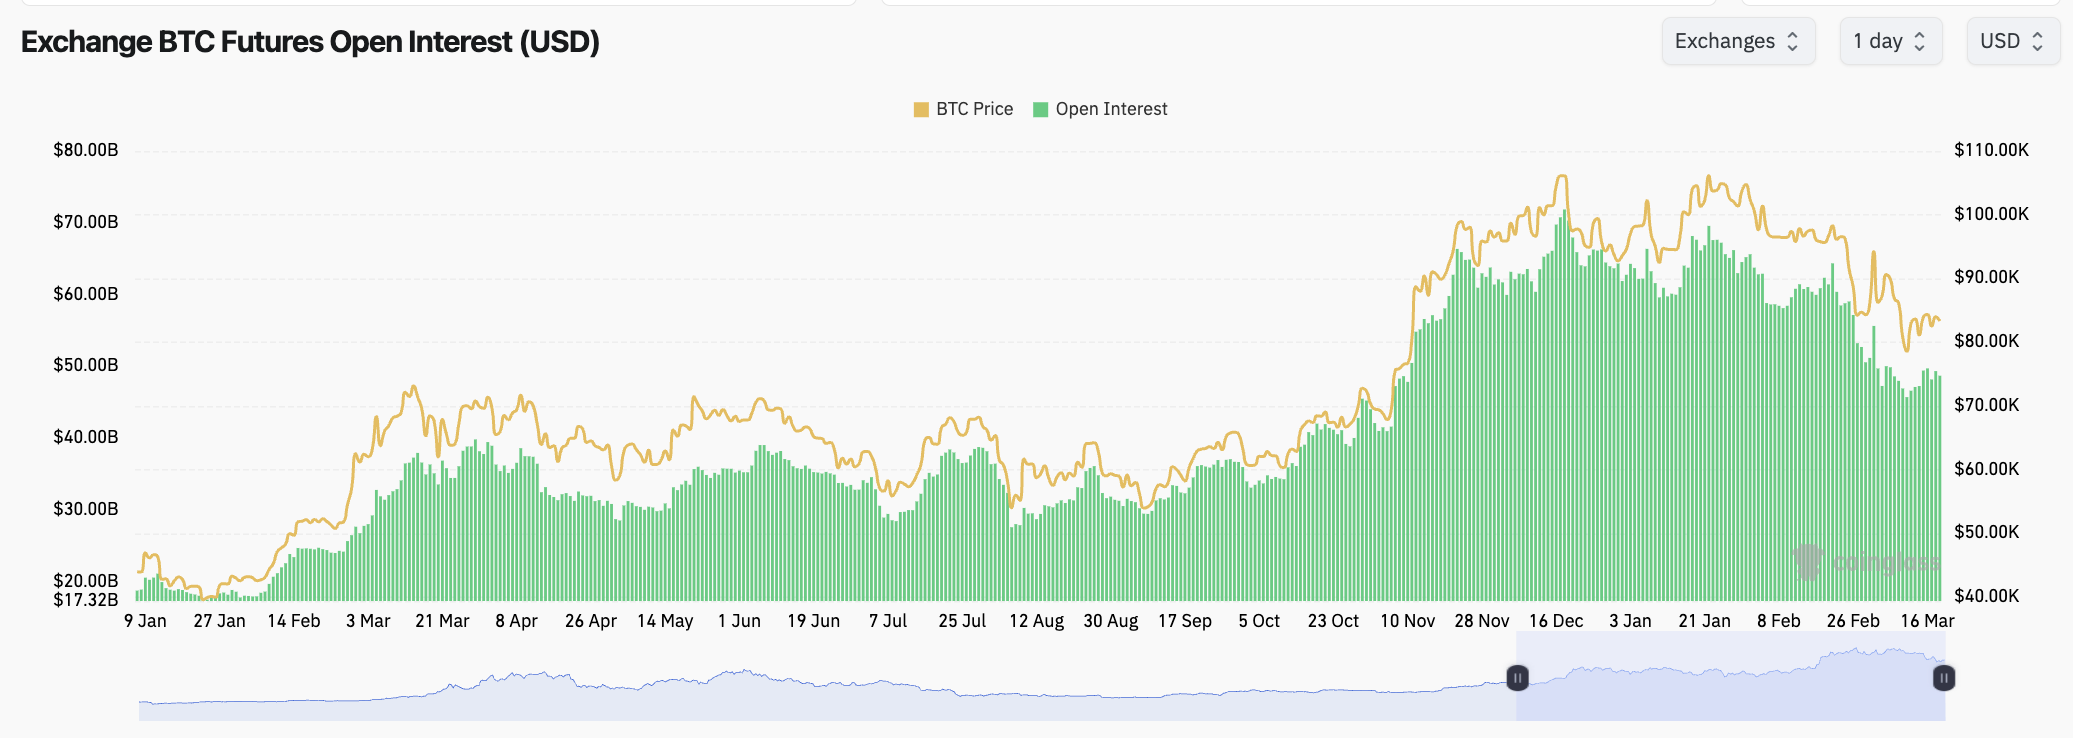Click the chevron arrows beside 1 day
2073x738 pixels.
[1920, 41]
